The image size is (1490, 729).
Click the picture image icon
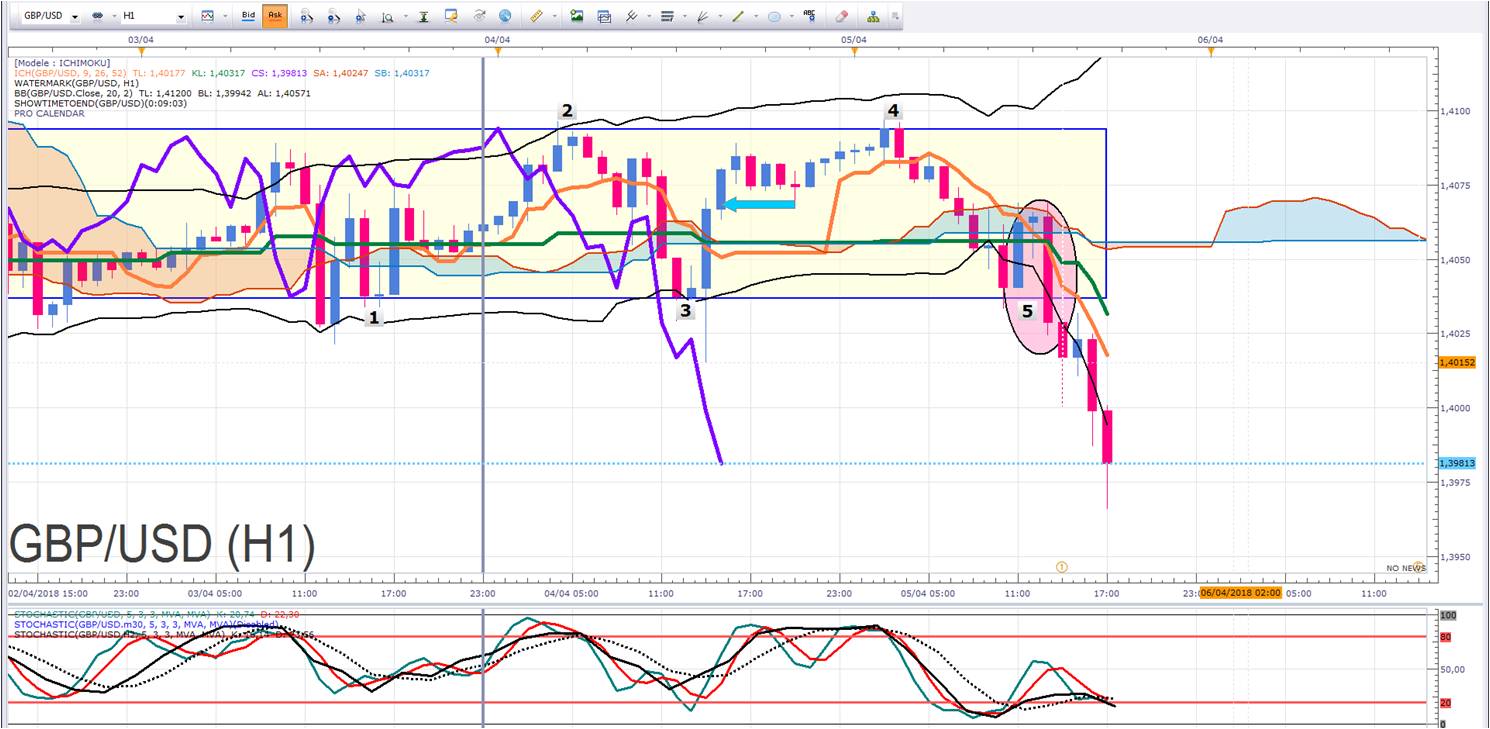(x=577, y=17)
